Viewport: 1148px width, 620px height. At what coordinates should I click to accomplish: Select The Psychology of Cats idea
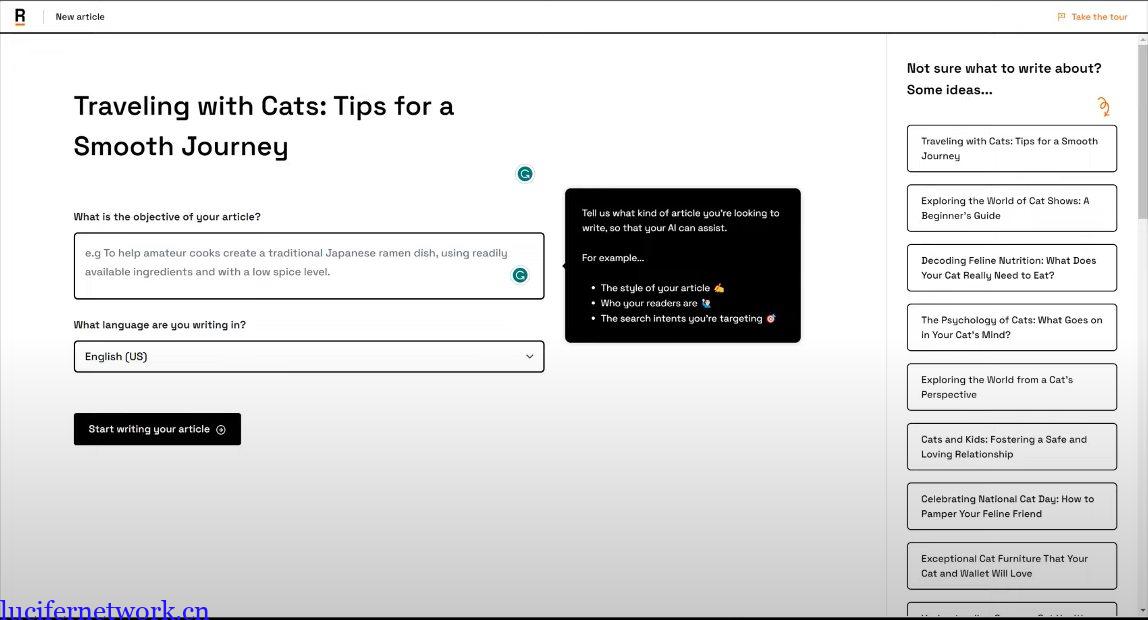pos(1011,328)
